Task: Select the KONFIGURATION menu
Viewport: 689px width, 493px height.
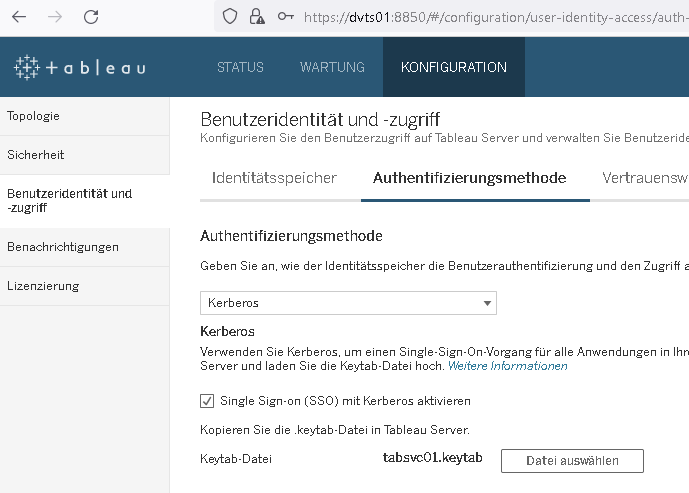Action: (x=453, y=68)
